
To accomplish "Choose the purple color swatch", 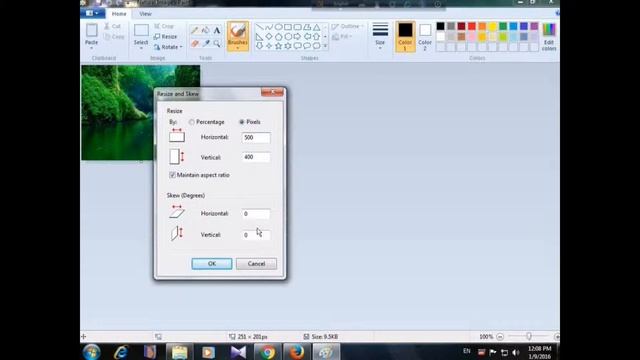I will coord(534,26).
